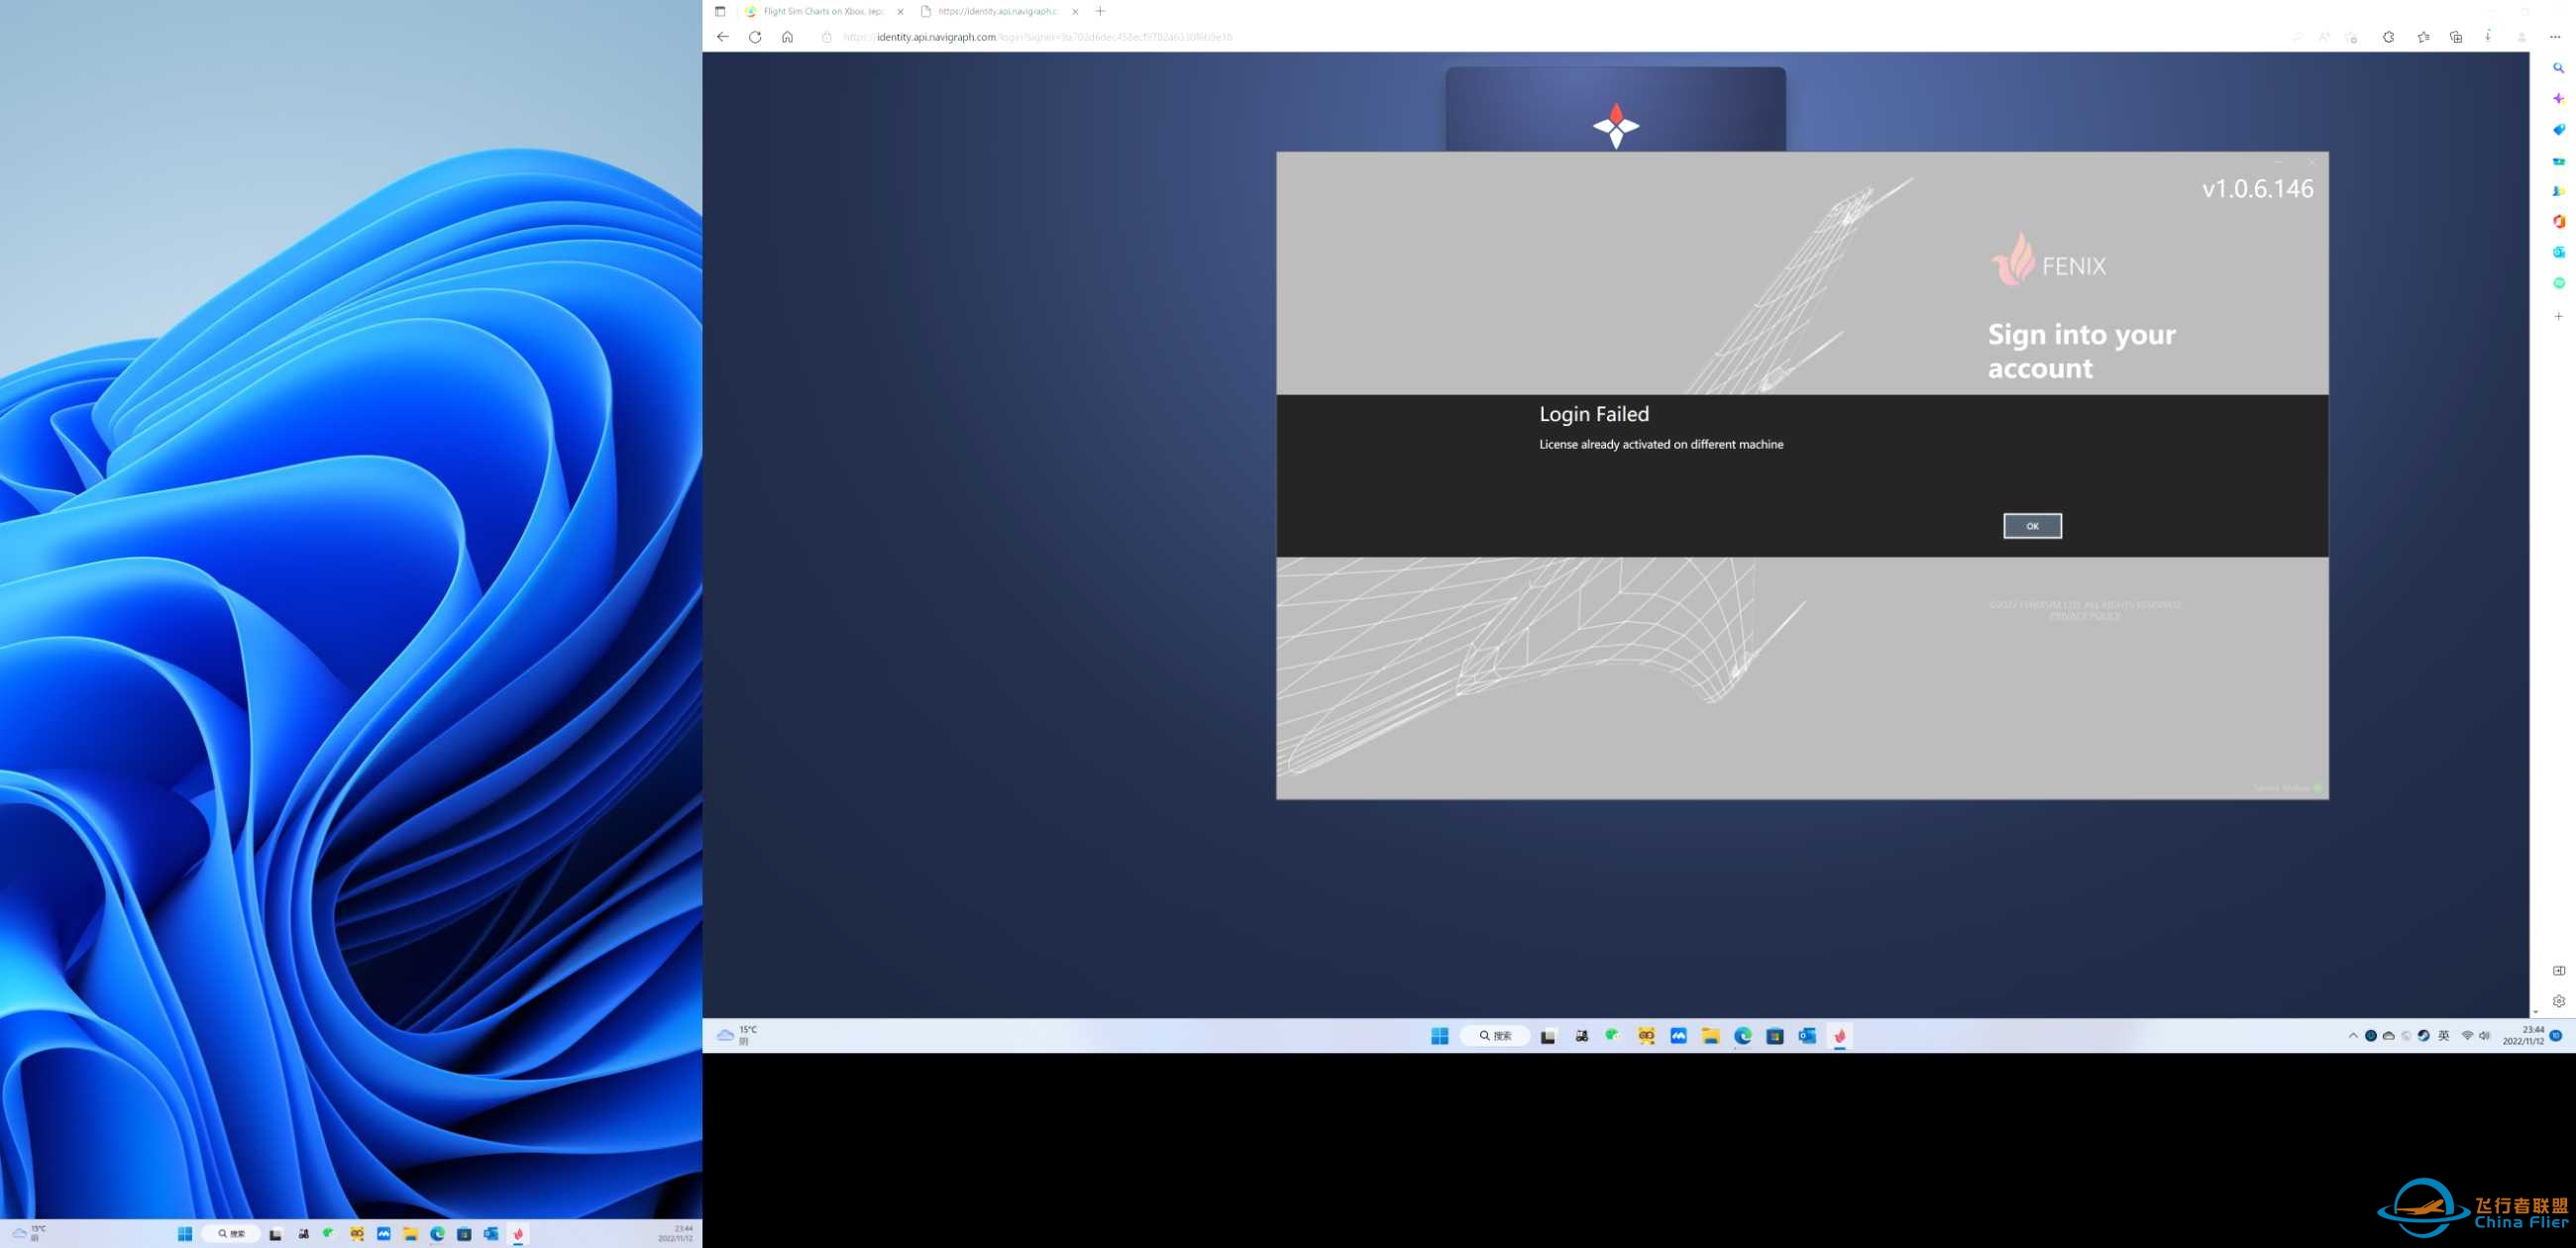Open Edge Settings and more menu
Screen dimensions: 2576x1248
(2555, 37)
